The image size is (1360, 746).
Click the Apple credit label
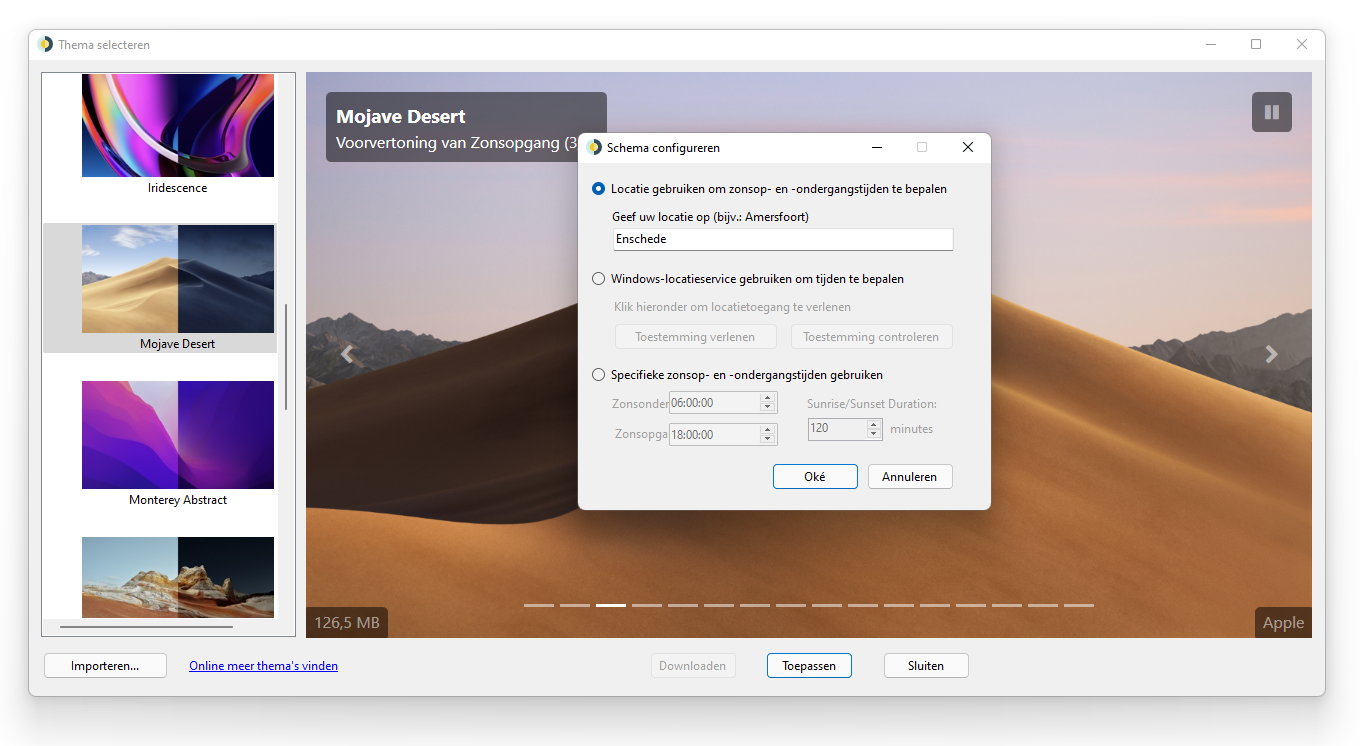(x=1283, y=622)
